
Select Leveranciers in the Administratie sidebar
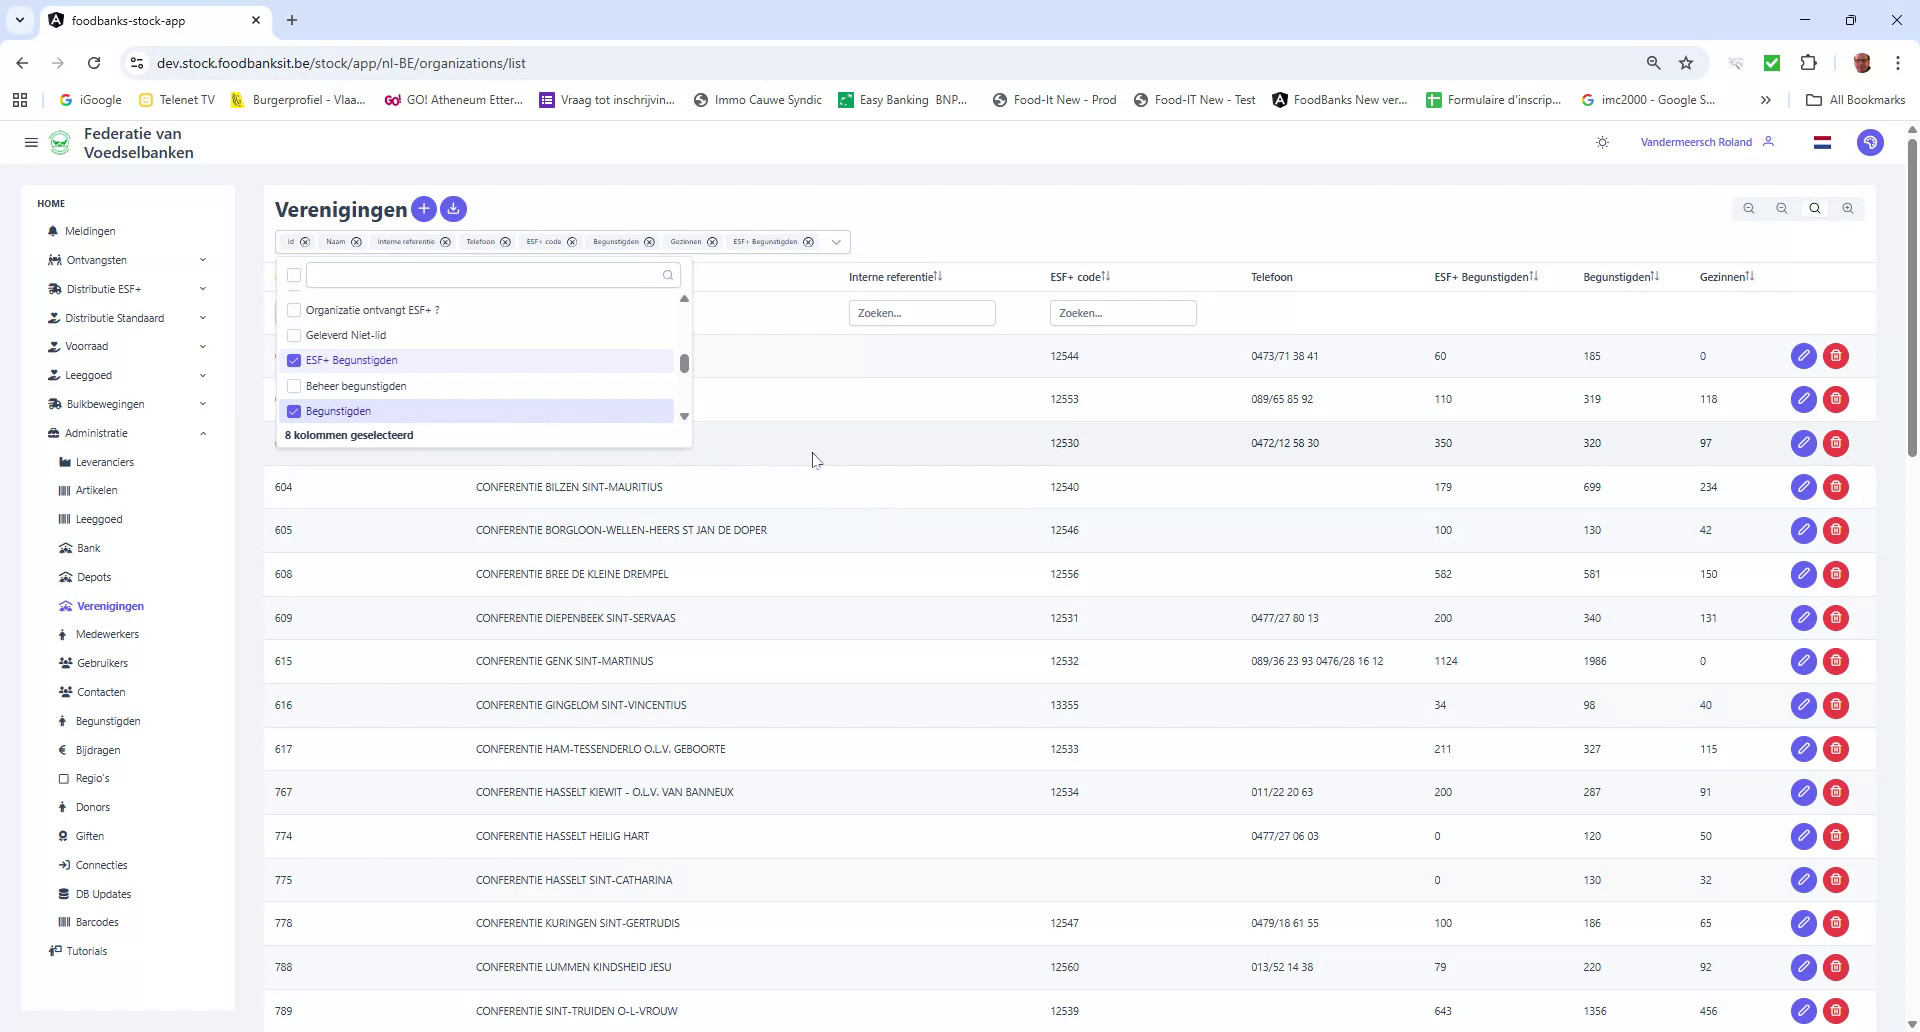click(x=104, y=461)
